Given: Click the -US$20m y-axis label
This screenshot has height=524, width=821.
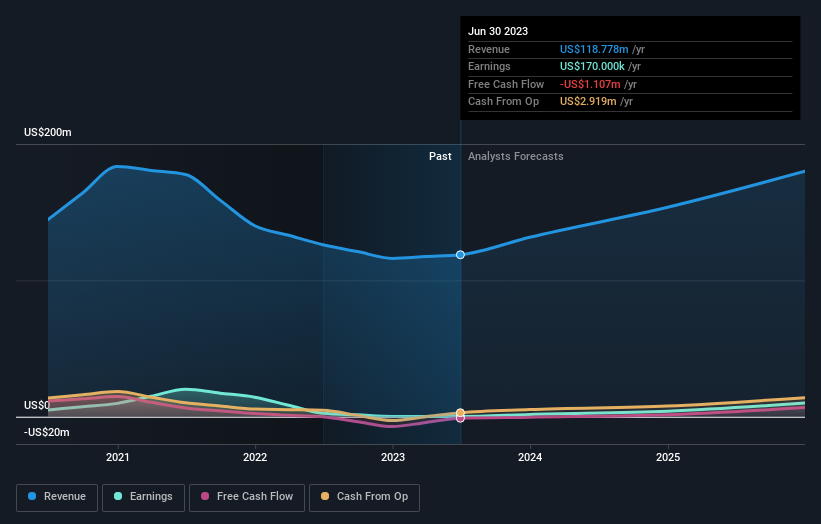Looking at the screenshot, I should (47, 432).
